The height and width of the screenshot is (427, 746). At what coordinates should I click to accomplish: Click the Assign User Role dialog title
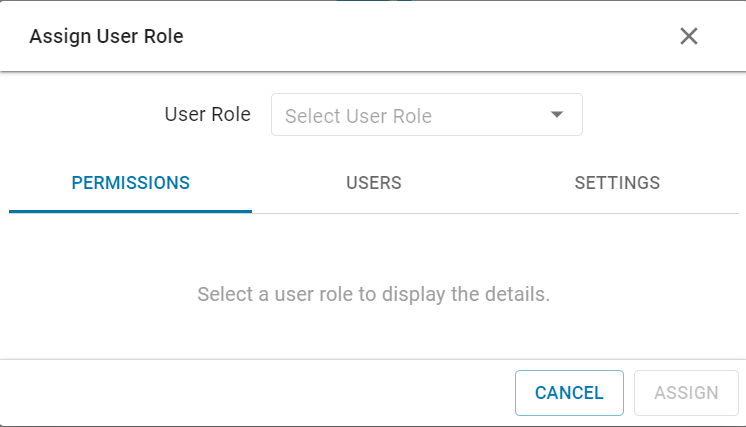click(x=106, y=37)
